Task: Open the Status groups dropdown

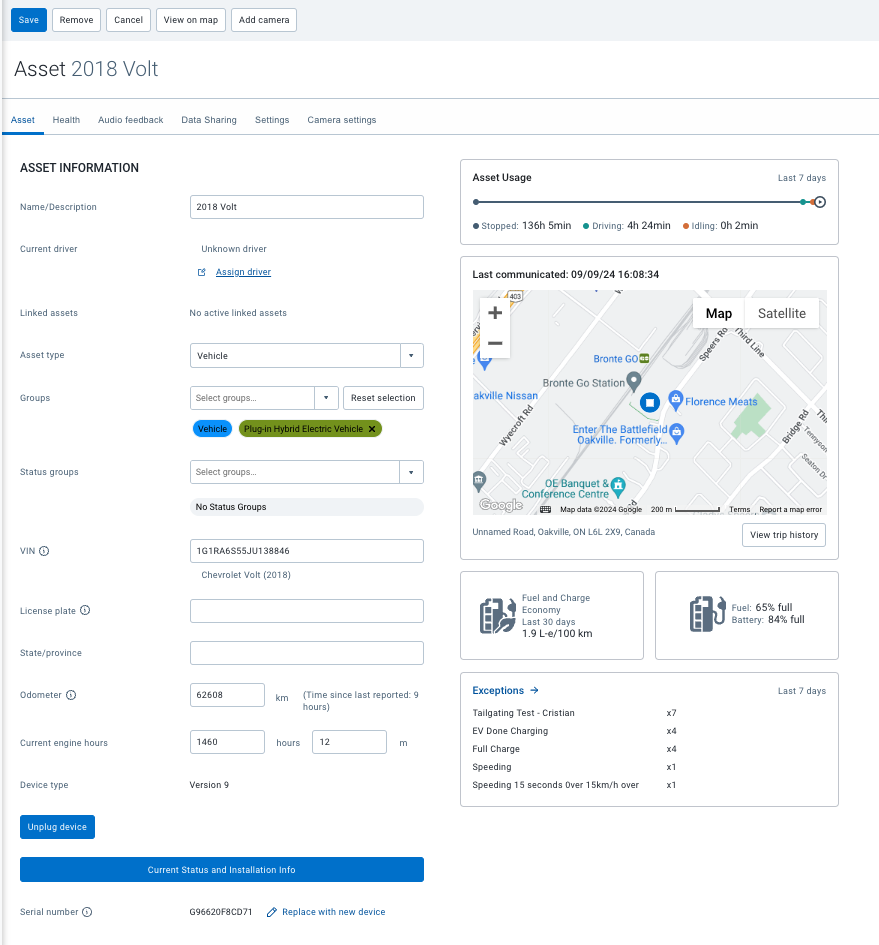Action: click(x=410, y=471)
